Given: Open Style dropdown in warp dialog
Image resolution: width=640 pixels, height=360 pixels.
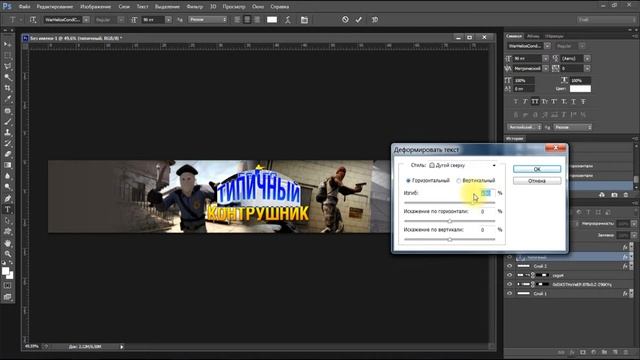Looking at the screenshot, I should pyautogui.click(x=463, y=165).
